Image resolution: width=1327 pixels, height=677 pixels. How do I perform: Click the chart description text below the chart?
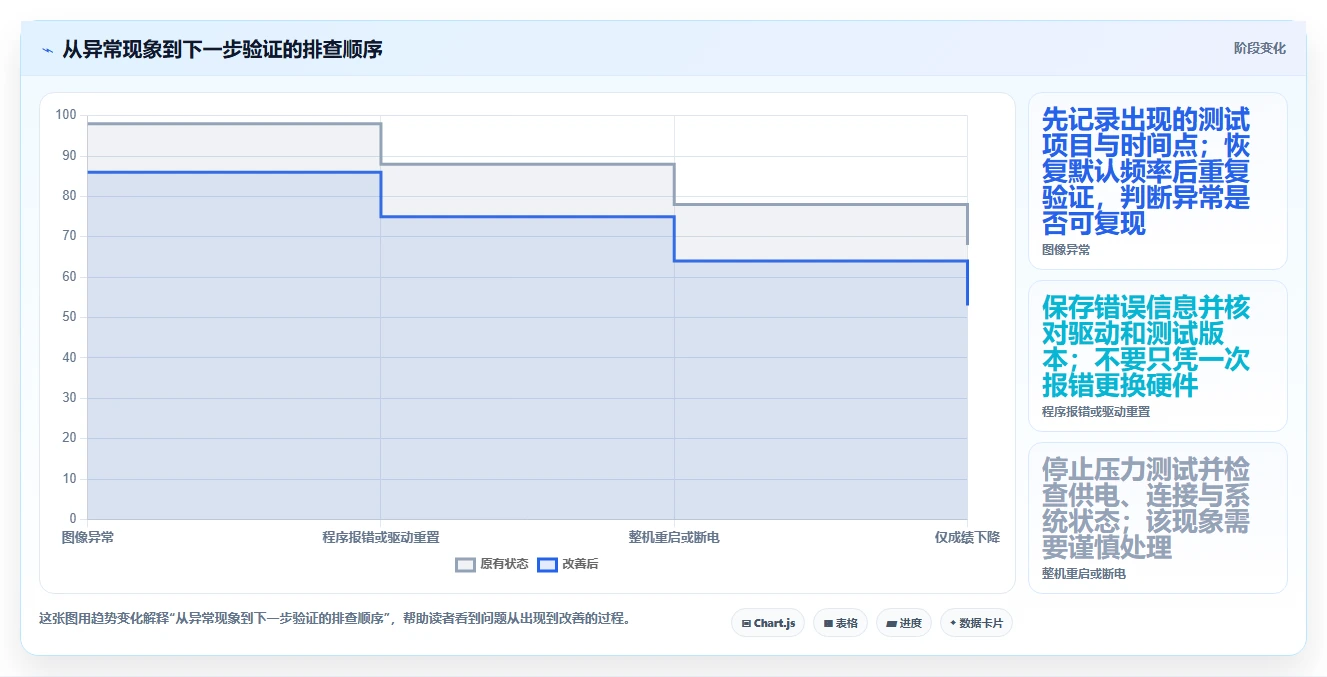point(335,618)
